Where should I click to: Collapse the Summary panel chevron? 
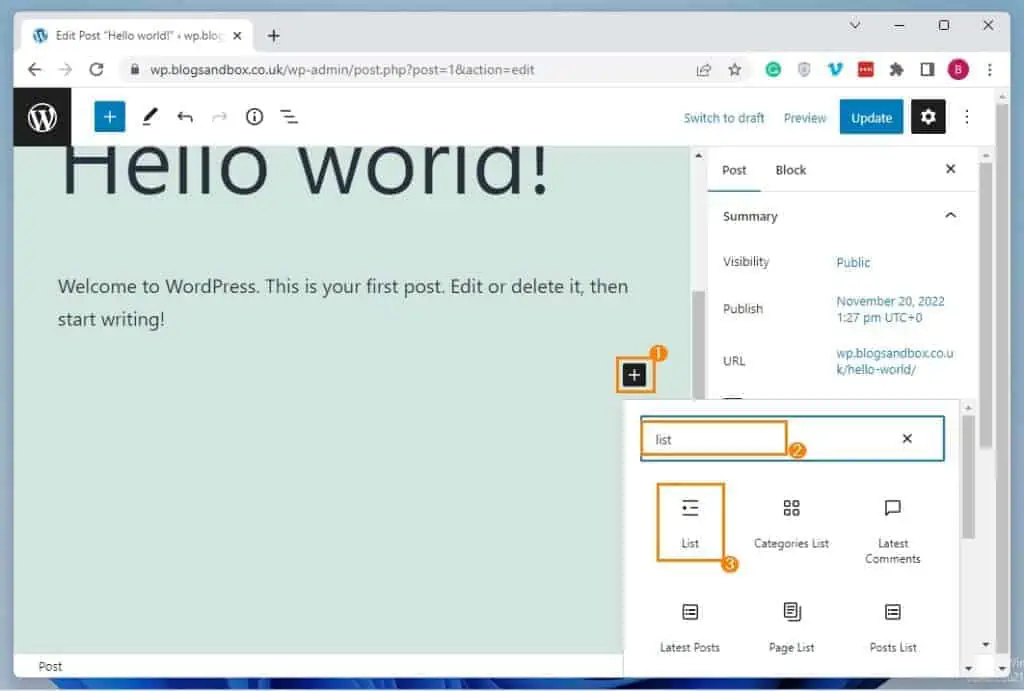[950, 216]
